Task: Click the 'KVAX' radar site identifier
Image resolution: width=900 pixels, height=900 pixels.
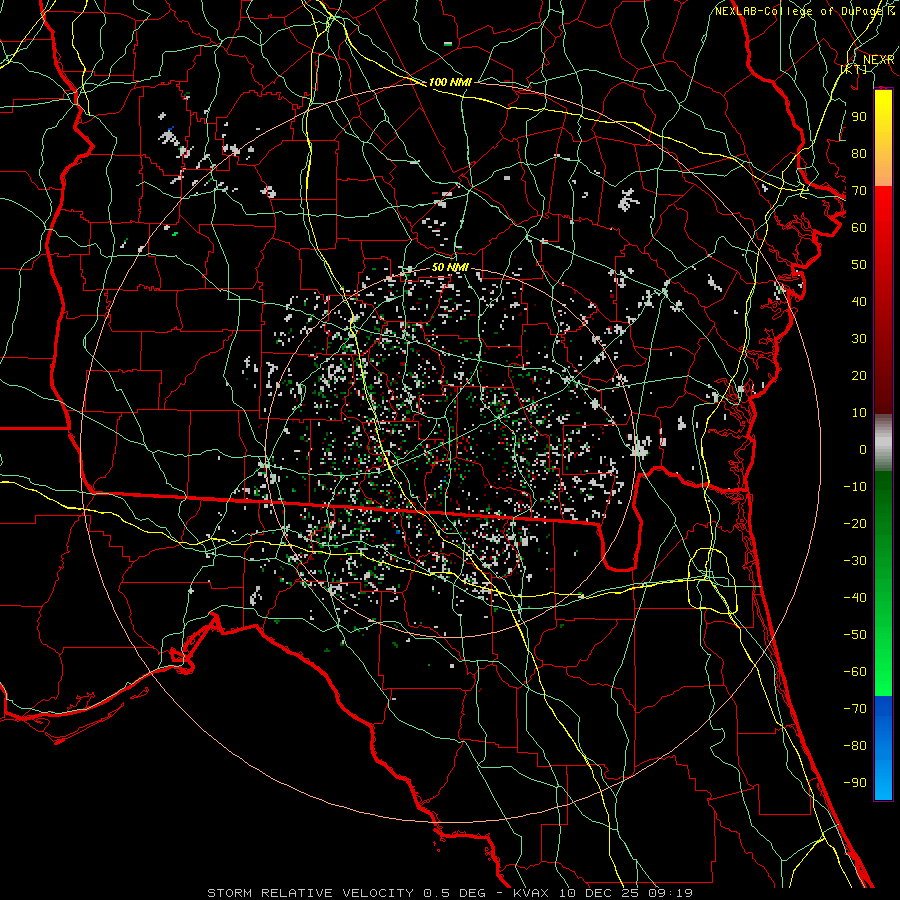Action: pyautogui.click(x=533, y=893)
